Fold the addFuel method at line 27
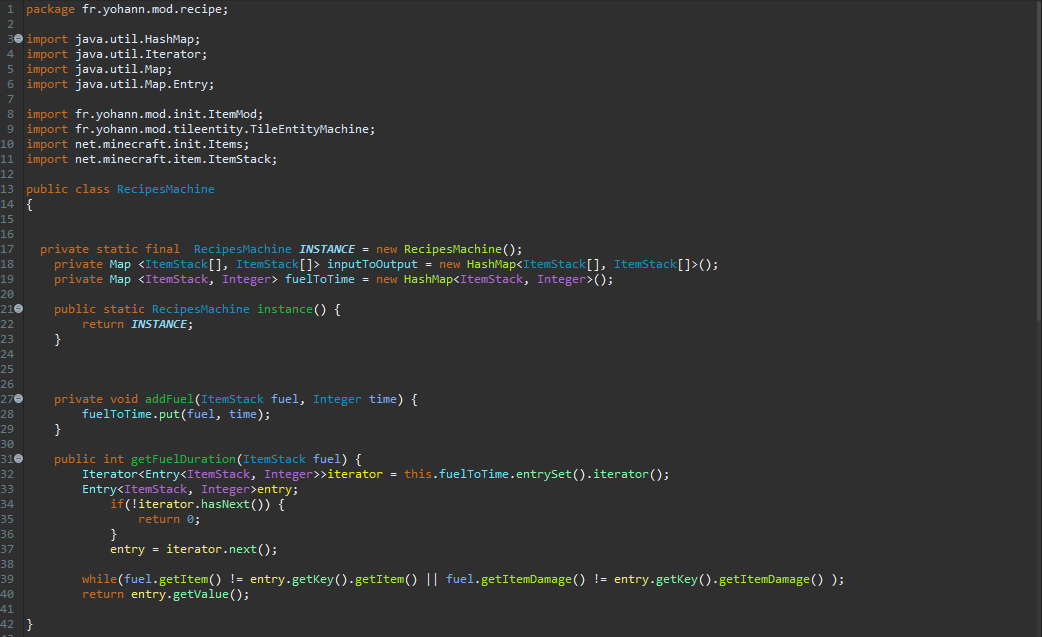1042x637 pixels. (18, 399)
